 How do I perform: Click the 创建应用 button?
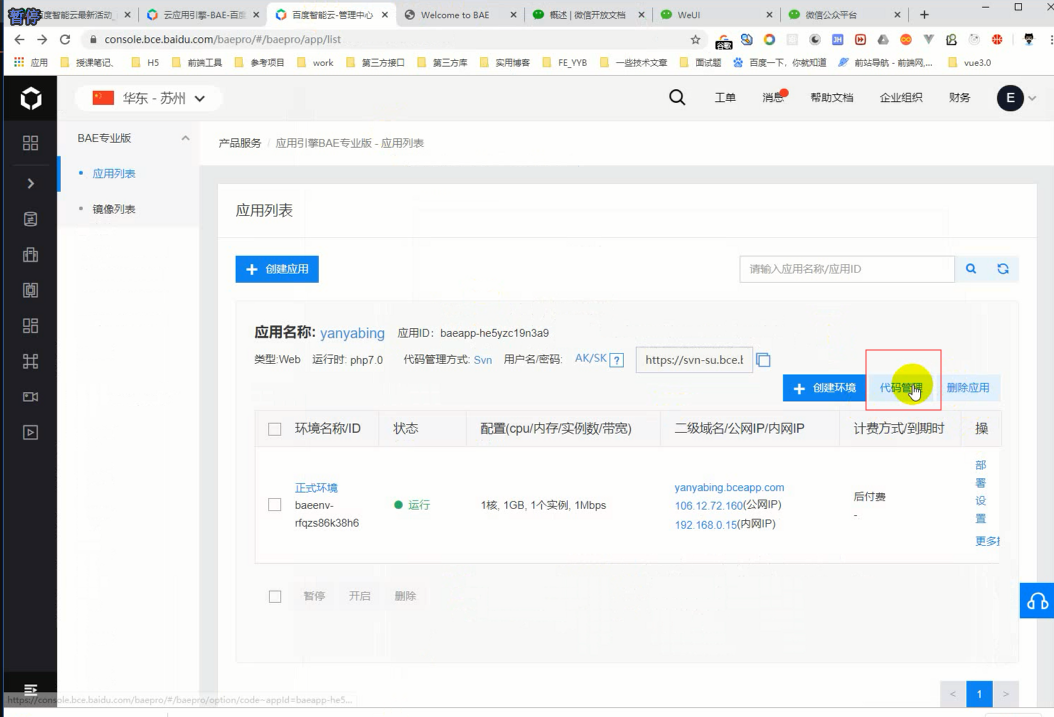(x=276, y=269)
